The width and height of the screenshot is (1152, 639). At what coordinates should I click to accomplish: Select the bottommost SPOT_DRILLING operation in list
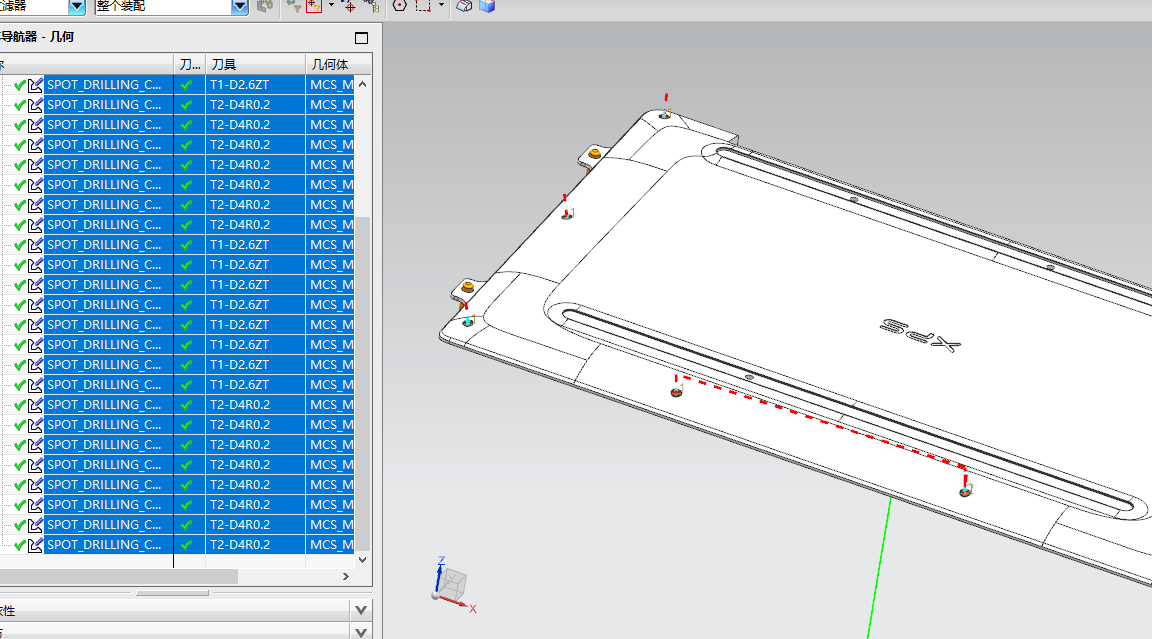click(103, 545)
